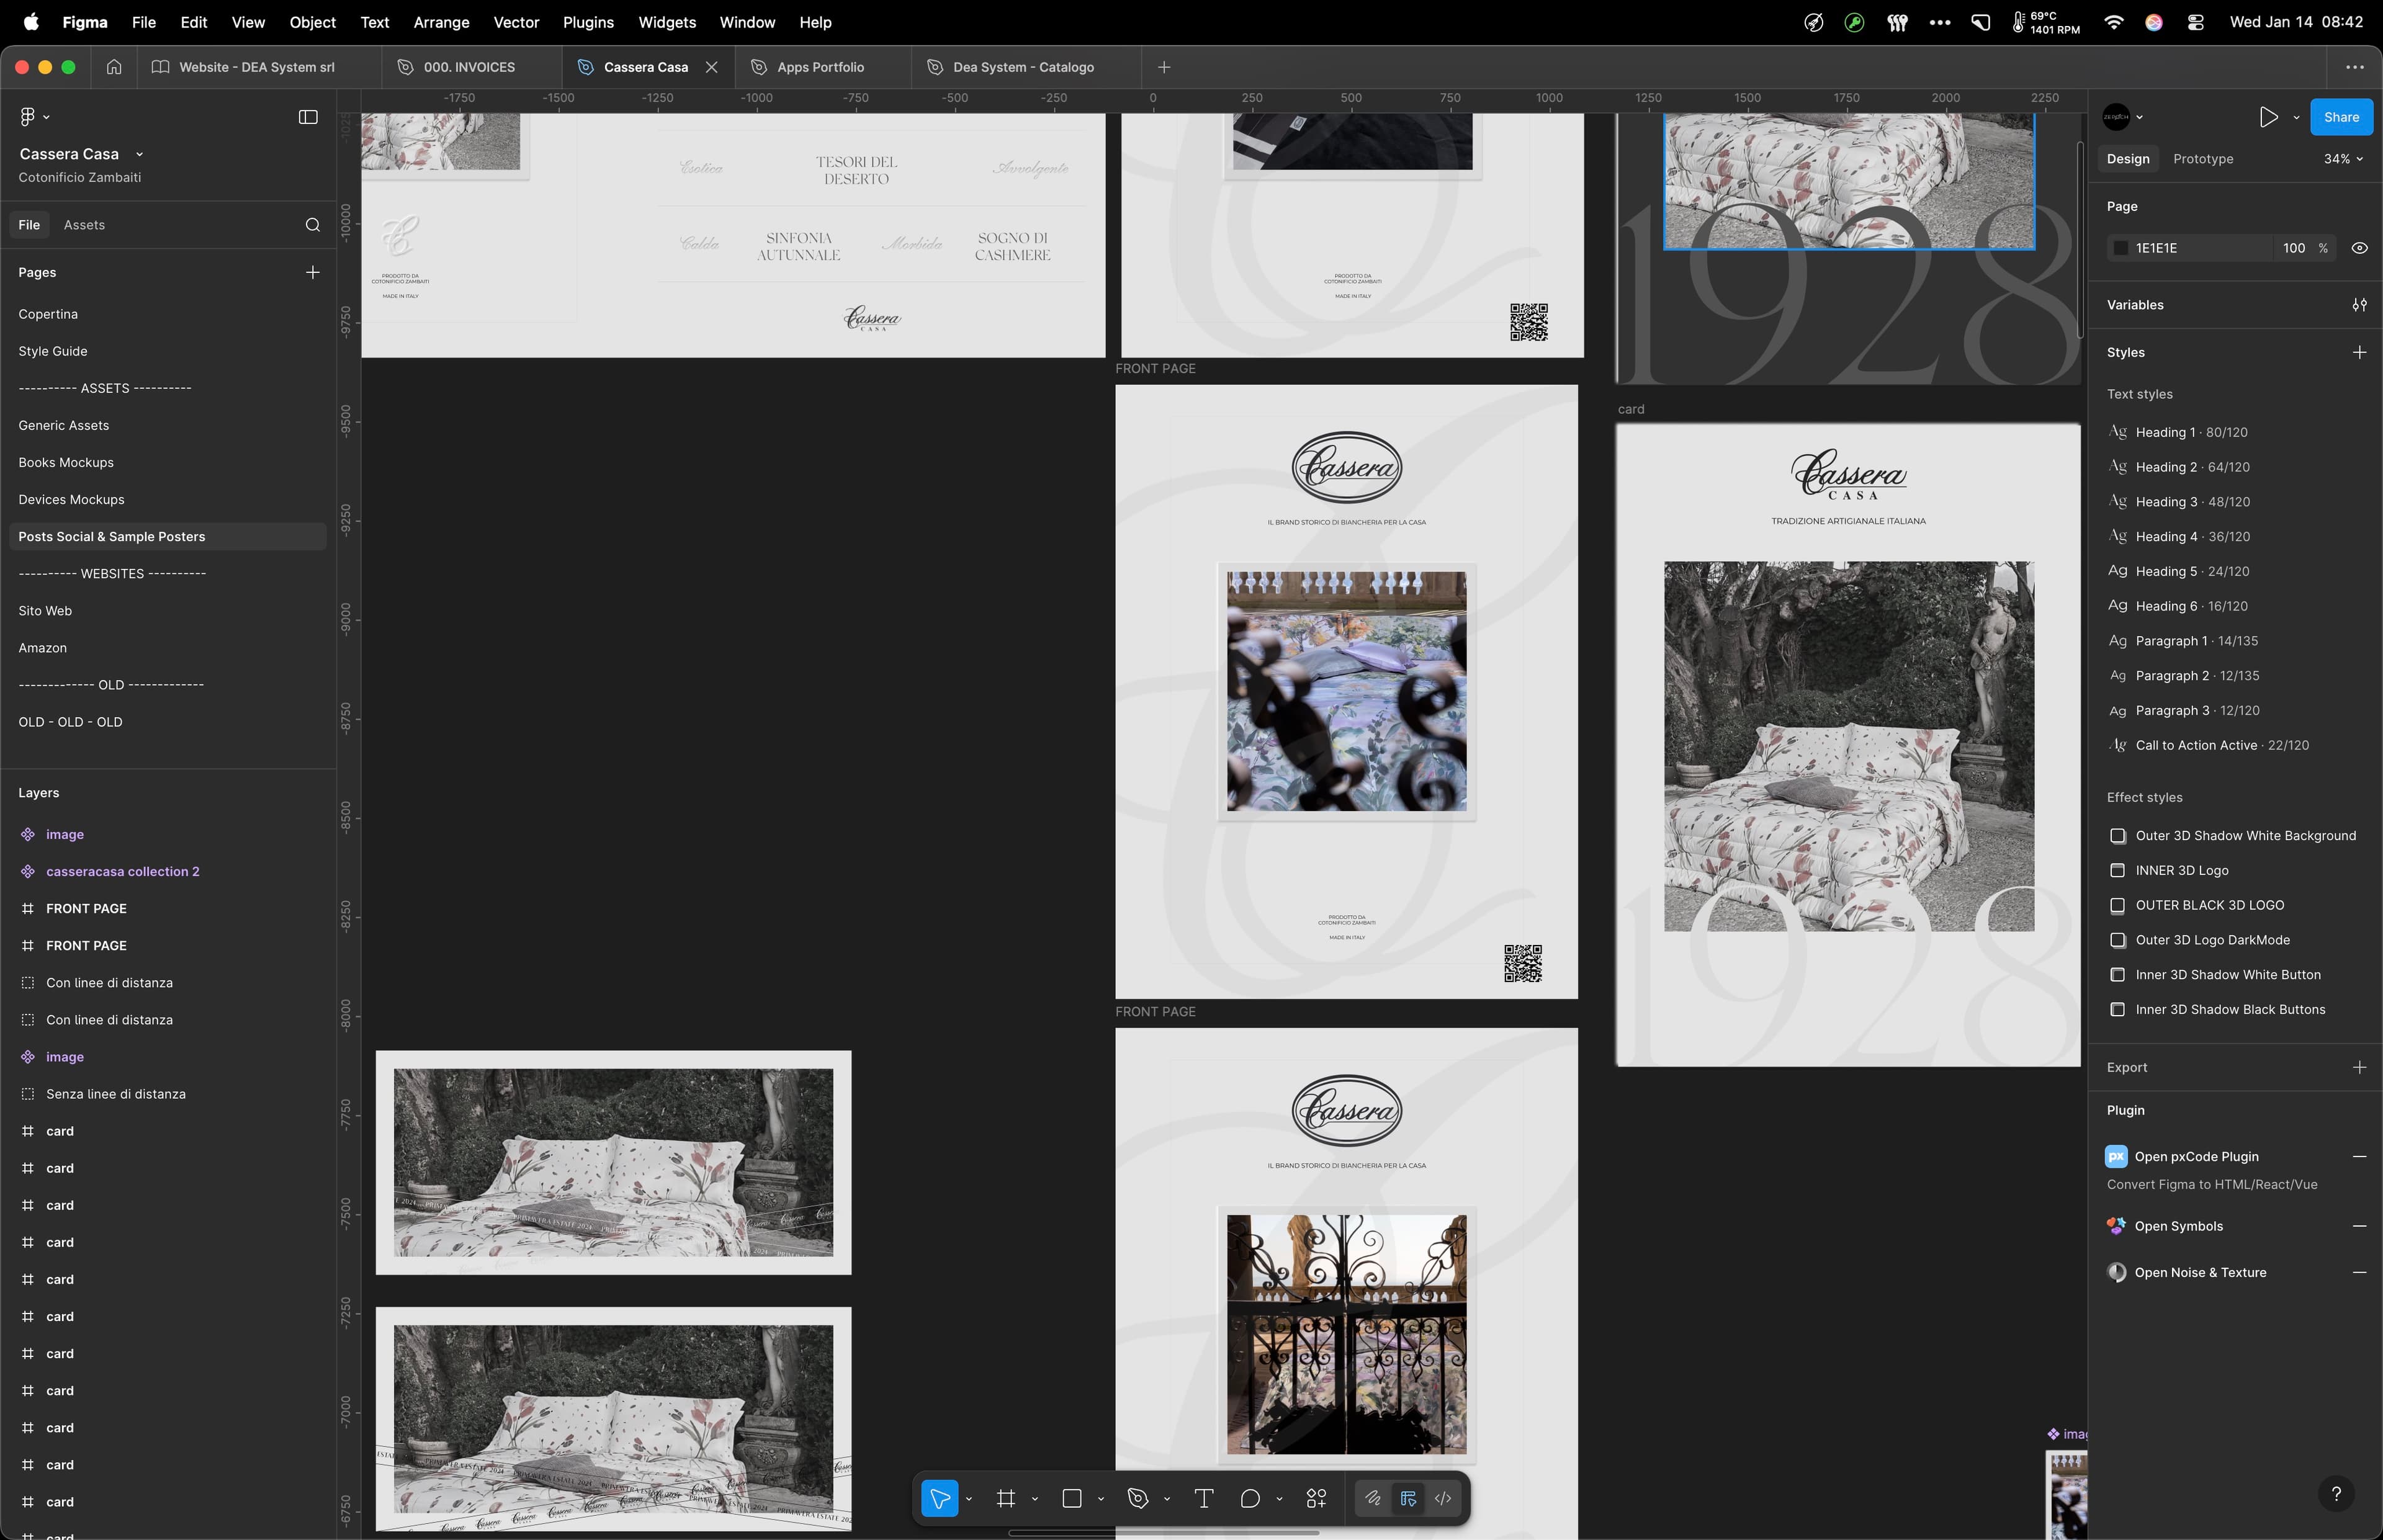
Task: Add export setting with plus icon
Action: (2359, 1067)
